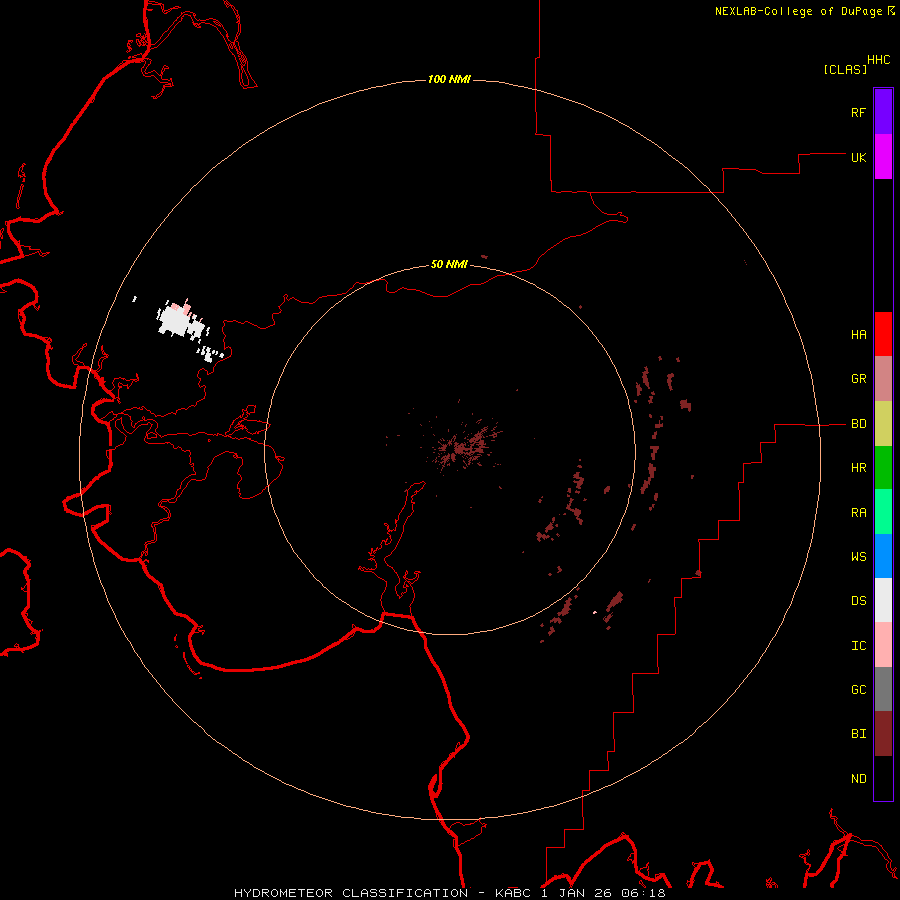The image size is (900, 900).
Task: Click the BI brown legend swatch
Action: [x=883, y=734]
